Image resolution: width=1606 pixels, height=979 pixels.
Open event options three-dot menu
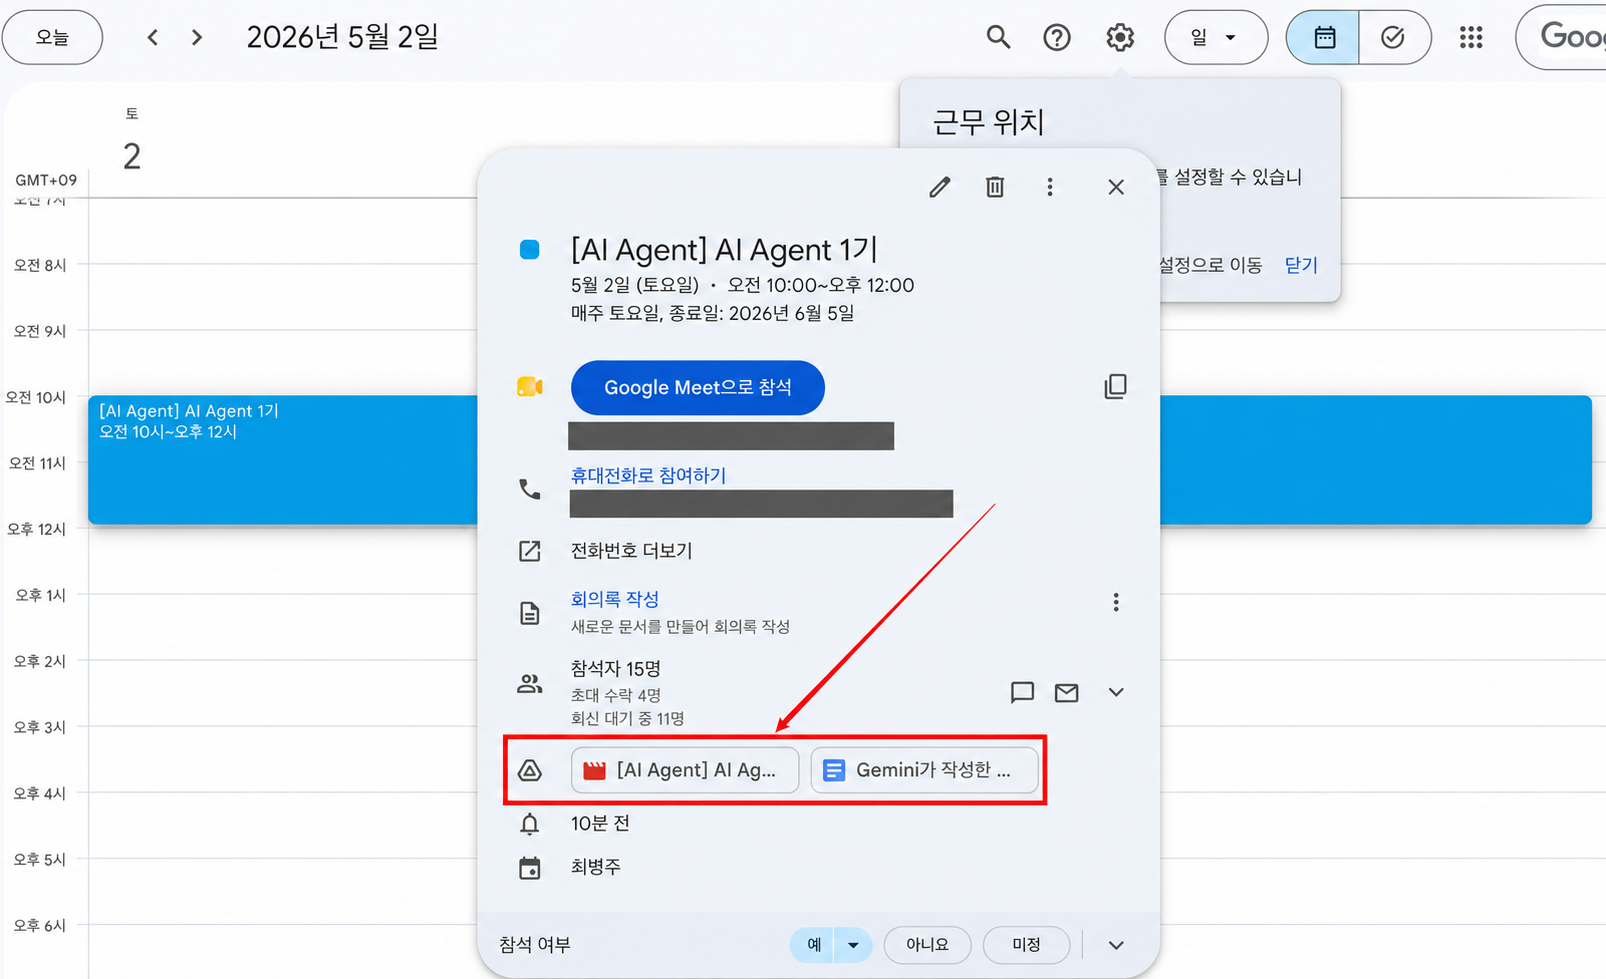(1050, 187)
